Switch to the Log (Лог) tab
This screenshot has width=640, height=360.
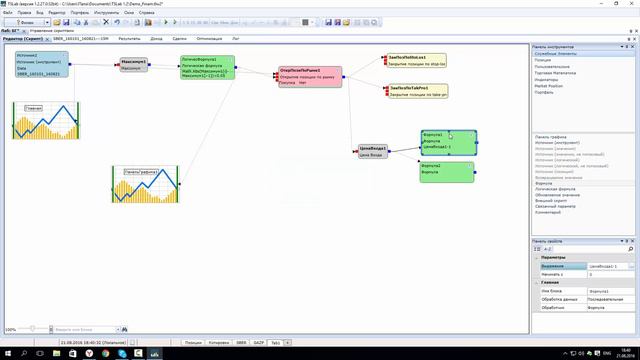pos(236,39)
